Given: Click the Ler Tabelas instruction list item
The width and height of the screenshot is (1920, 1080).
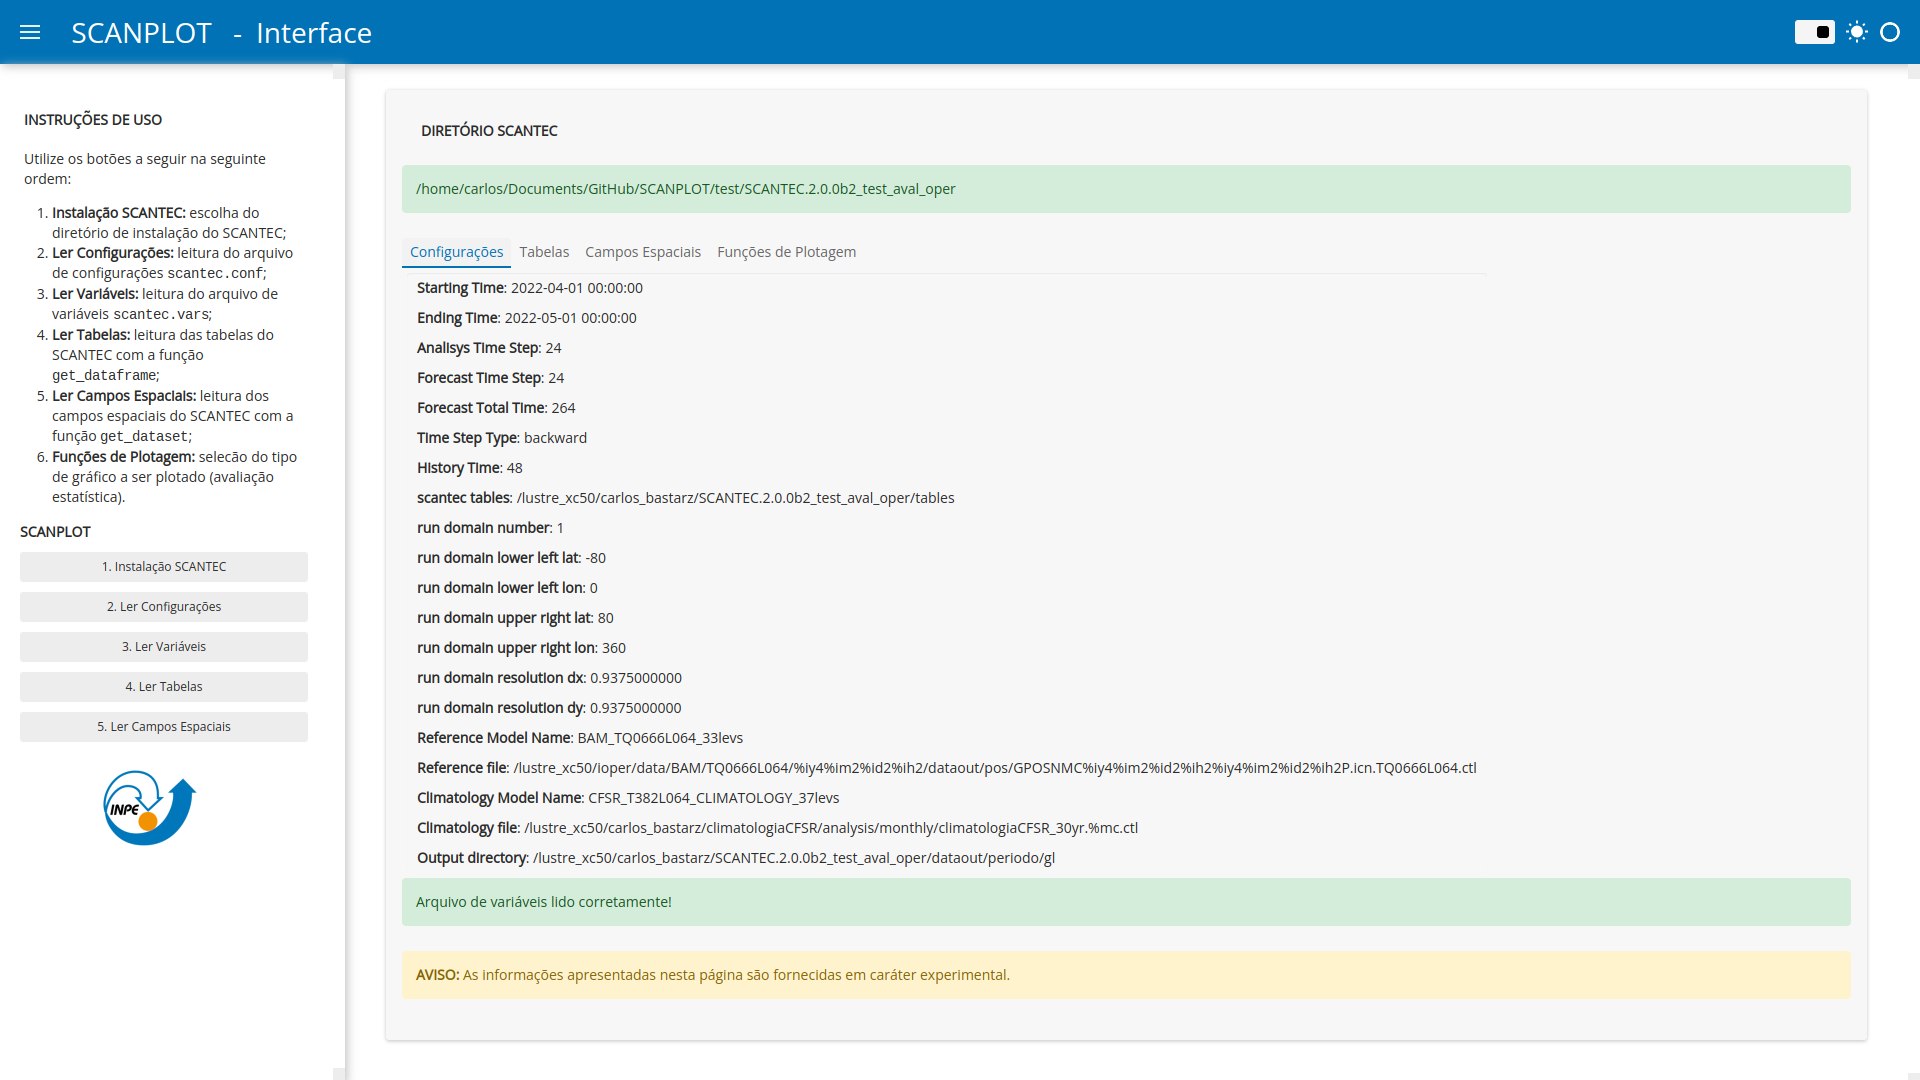Looking at the screenshot, I should [163, 355].
